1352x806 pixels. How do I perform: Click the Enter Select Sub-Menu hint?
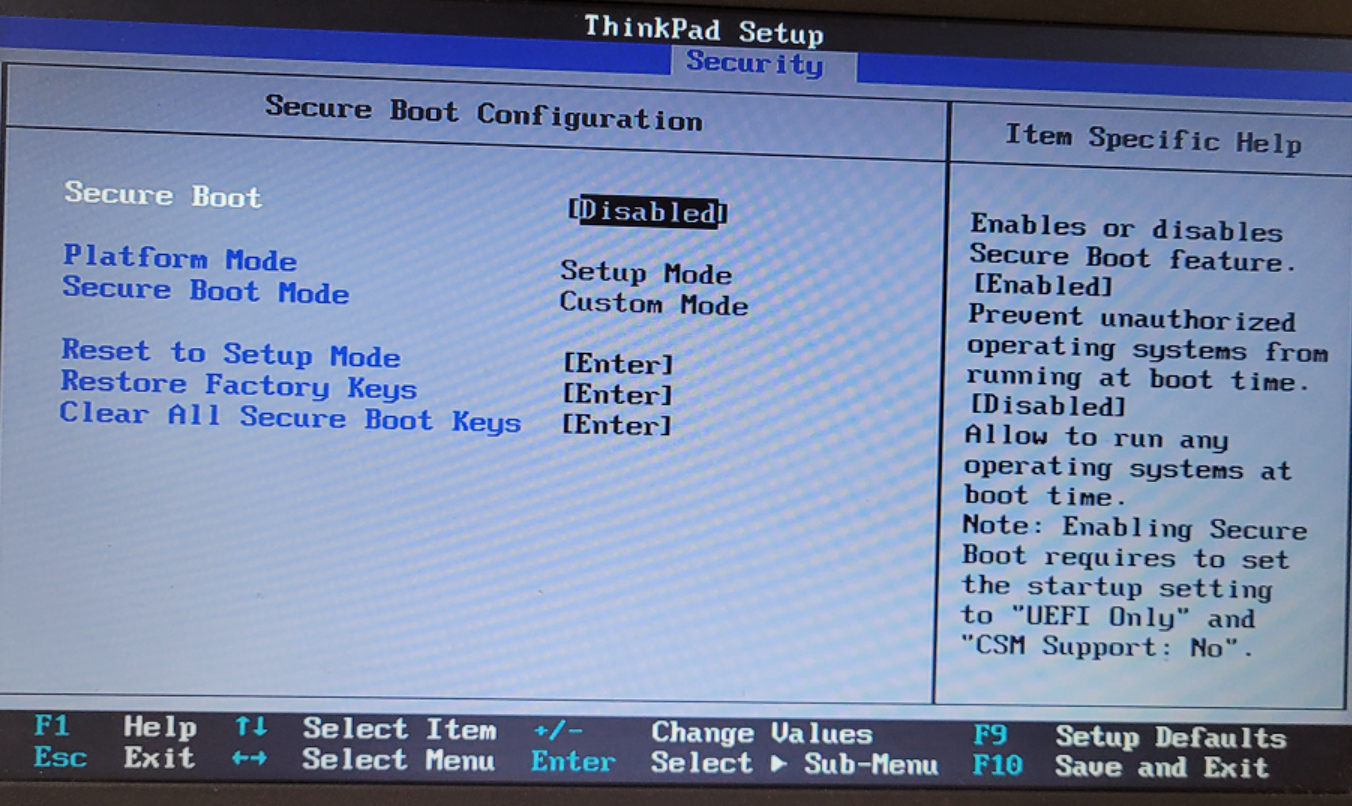point(734,763)
